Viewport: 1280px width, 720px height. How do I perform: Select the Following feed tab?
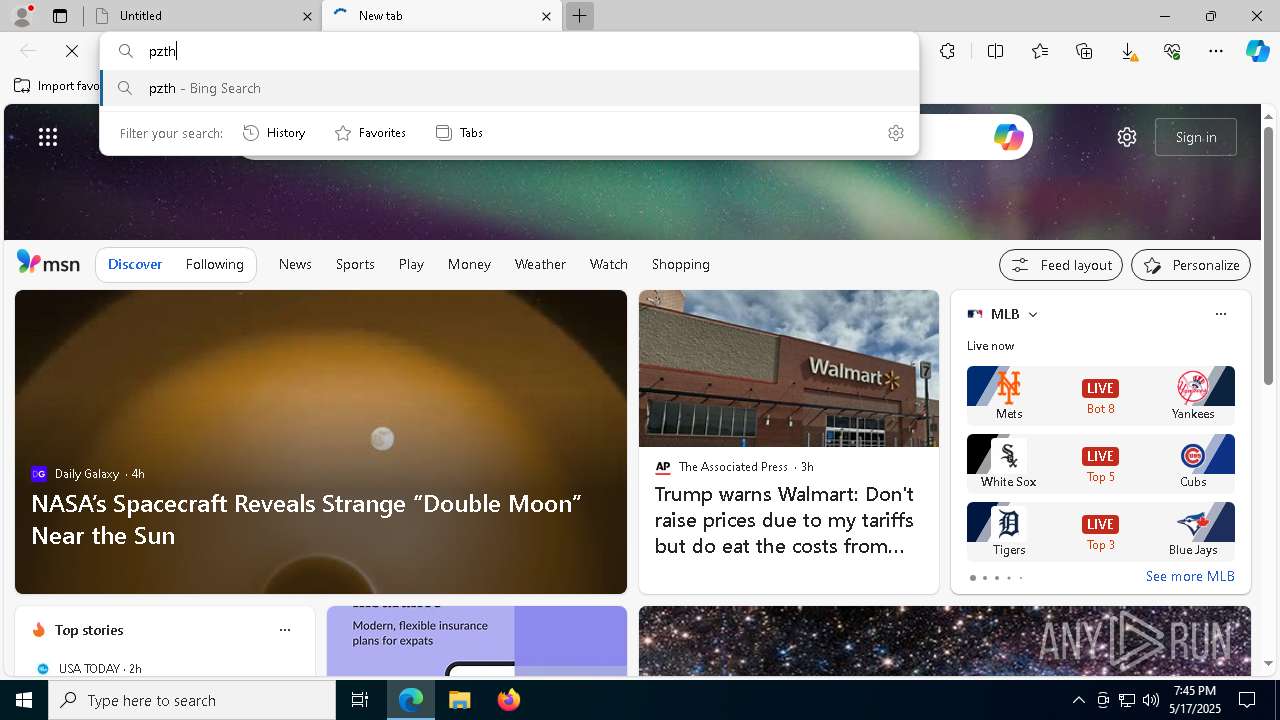pyautogui.click(x=214, y=264)
